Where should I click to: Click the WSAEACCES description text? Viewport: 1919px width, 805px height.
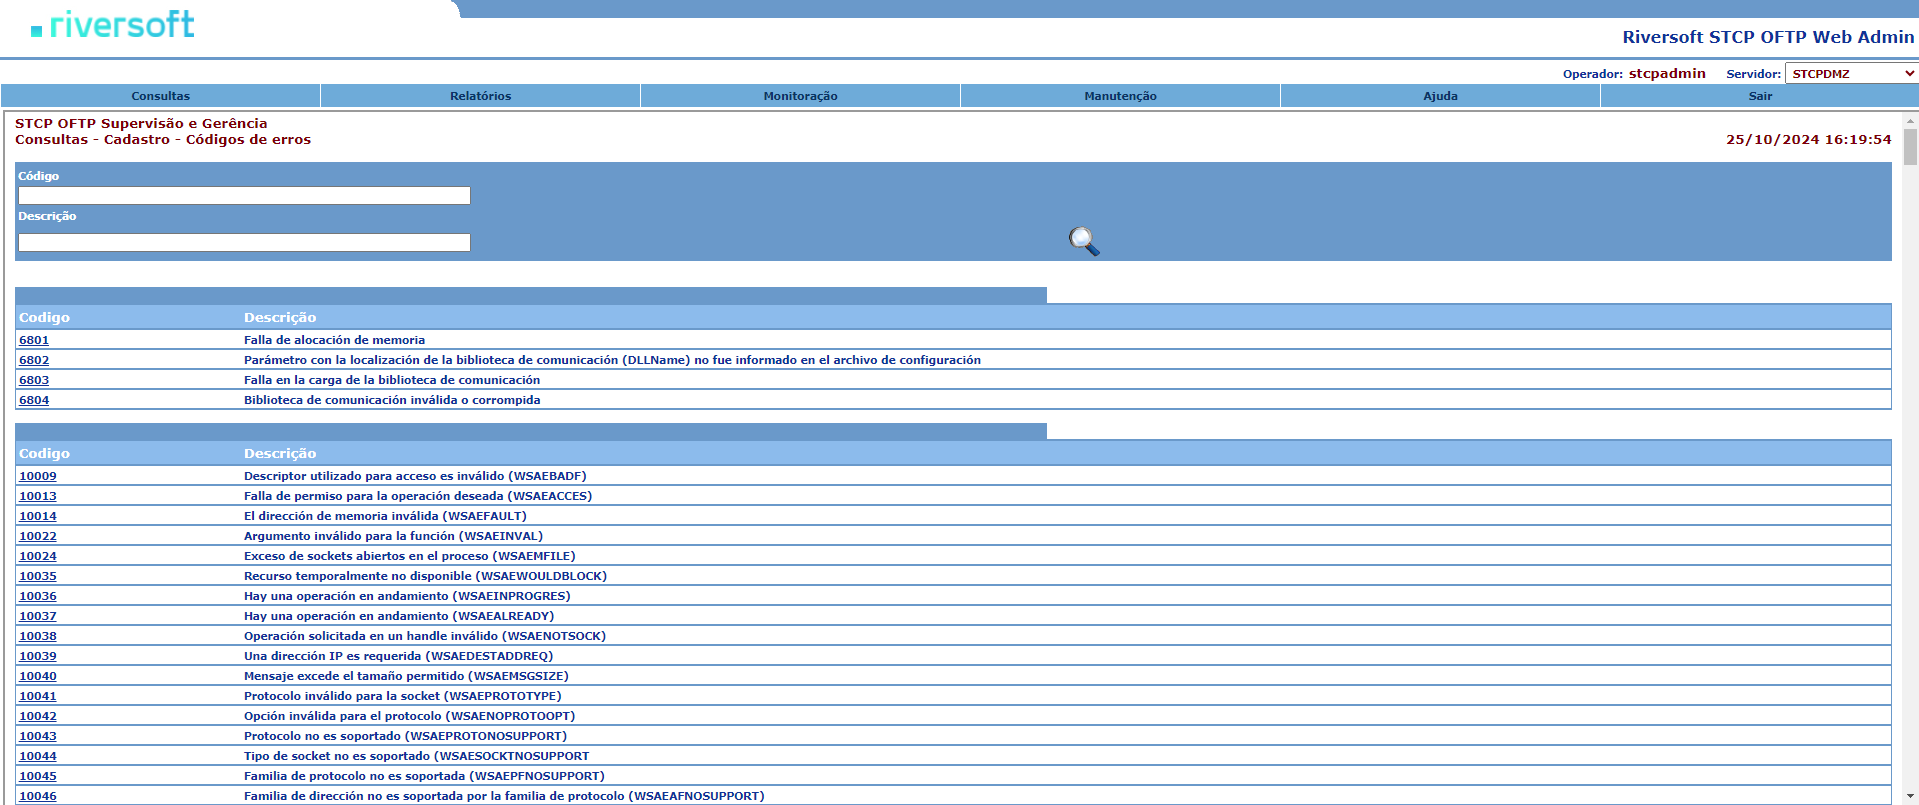coord(418,496)
